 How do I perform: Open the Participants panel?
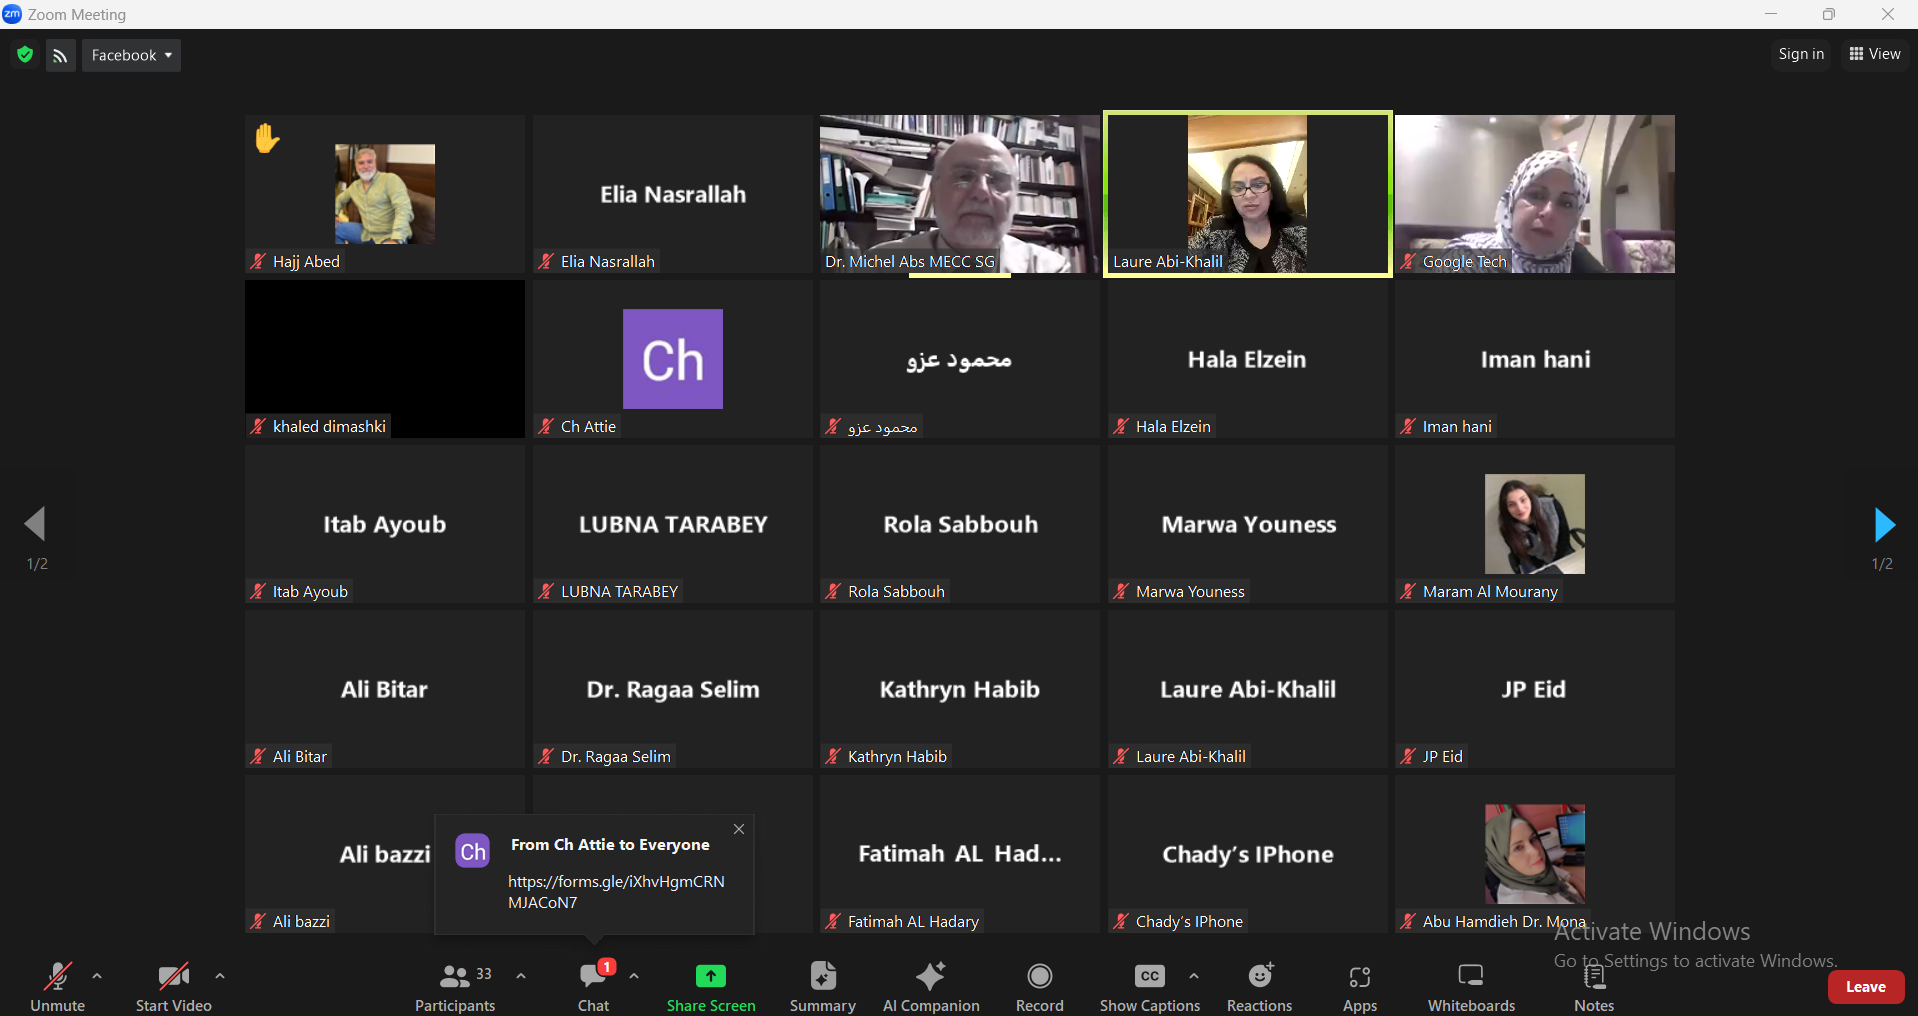pyautogui.click(x=455, y=987)
